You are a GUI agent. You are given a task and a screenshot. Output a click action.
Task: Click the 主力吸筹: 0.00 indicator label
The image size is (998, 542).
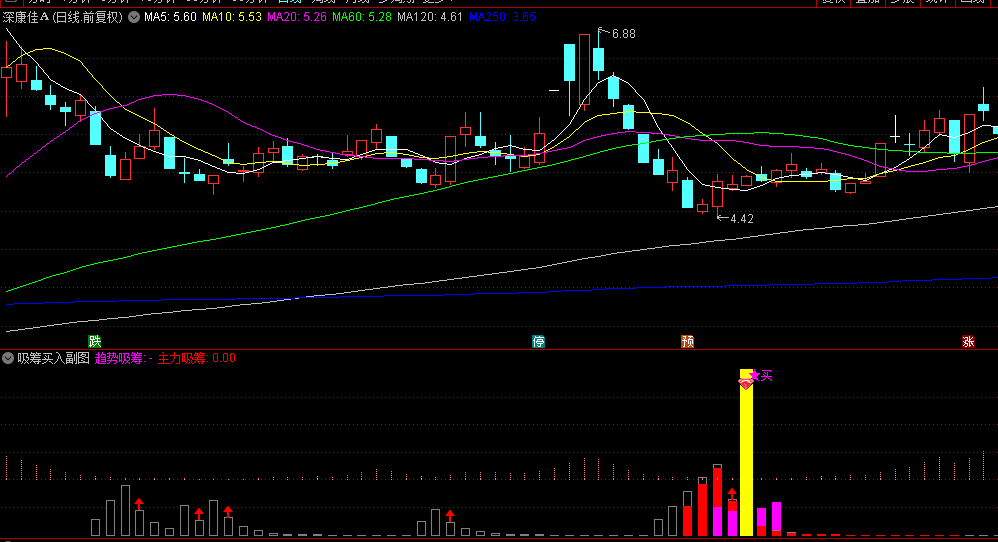click(x=197, y=358)
